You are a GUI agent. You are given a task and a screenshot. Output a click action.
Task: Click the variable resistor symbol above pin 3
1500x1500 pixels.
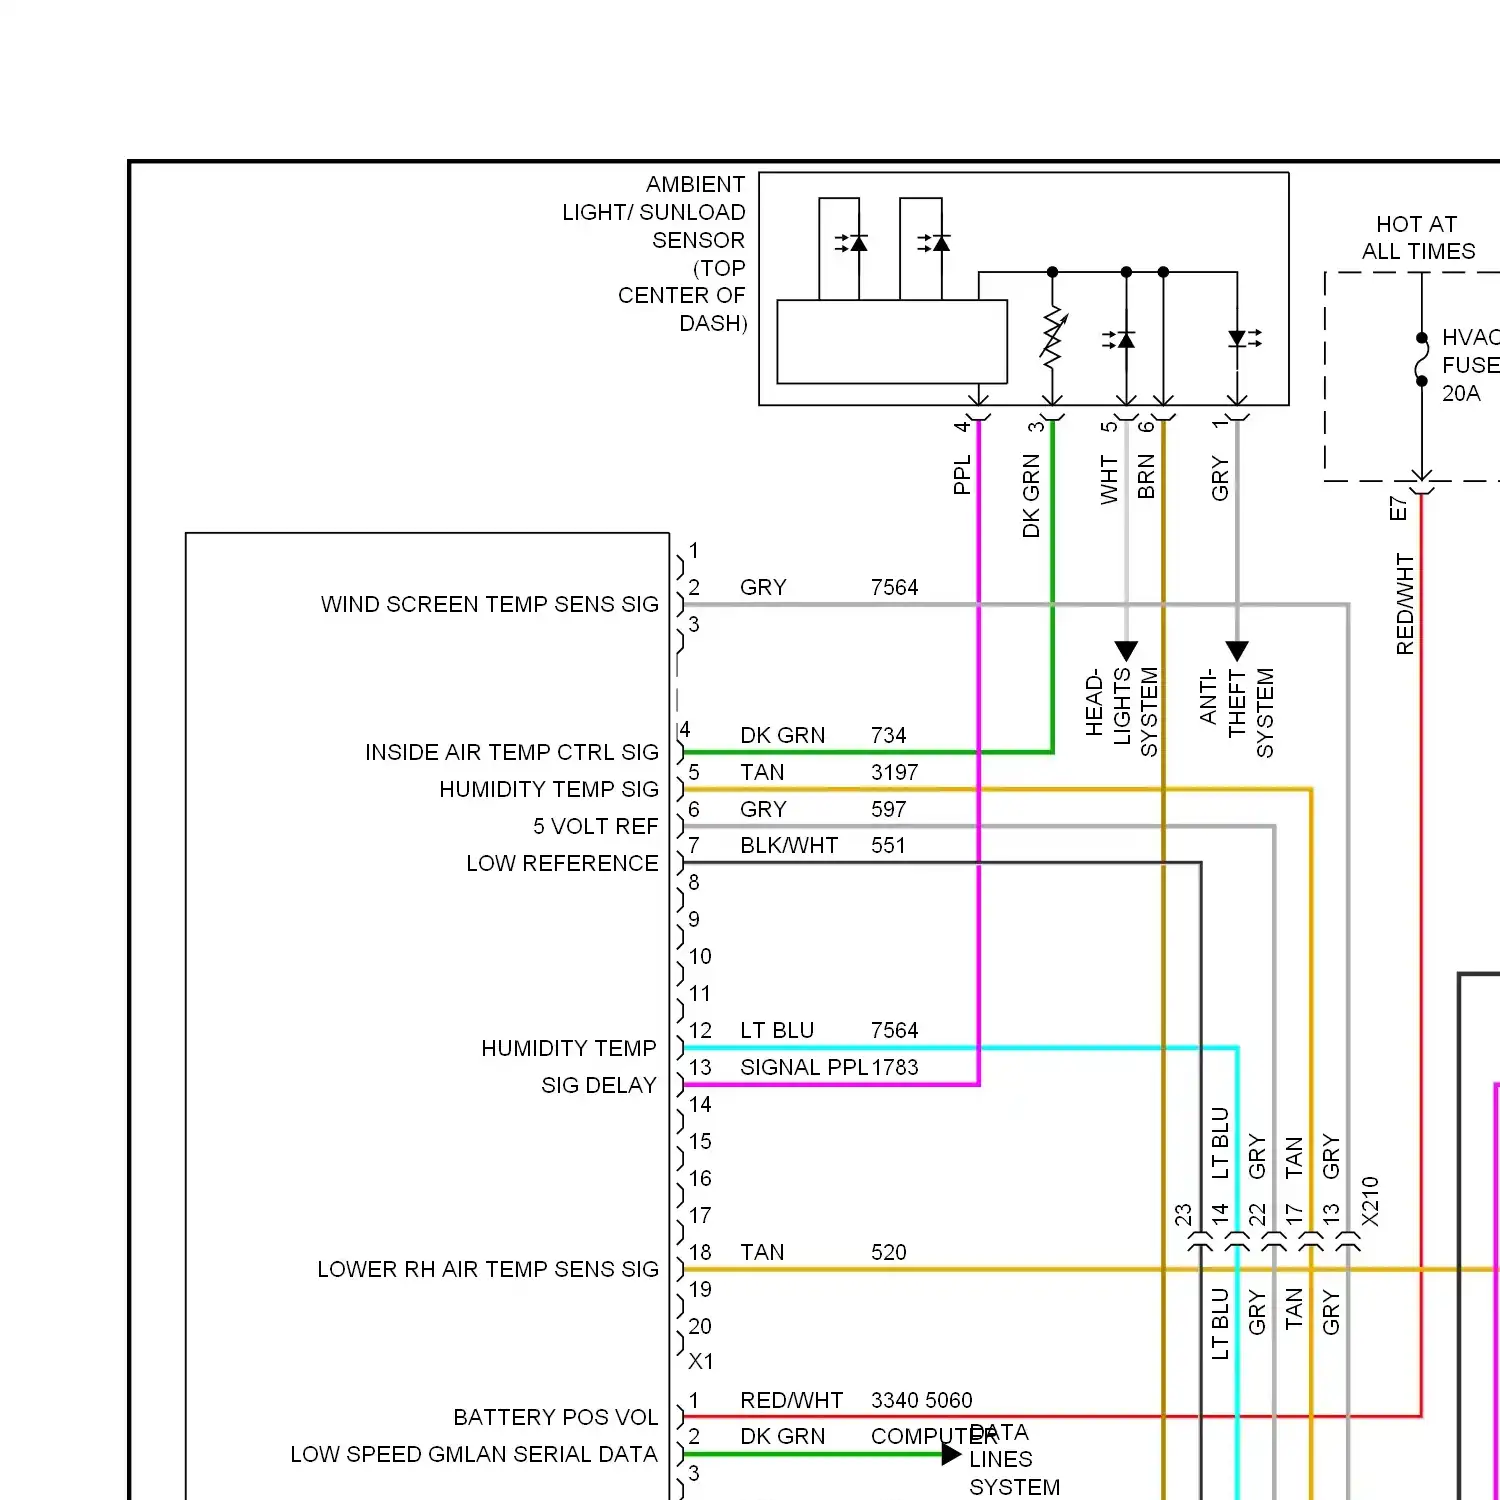click(1053, 338)
